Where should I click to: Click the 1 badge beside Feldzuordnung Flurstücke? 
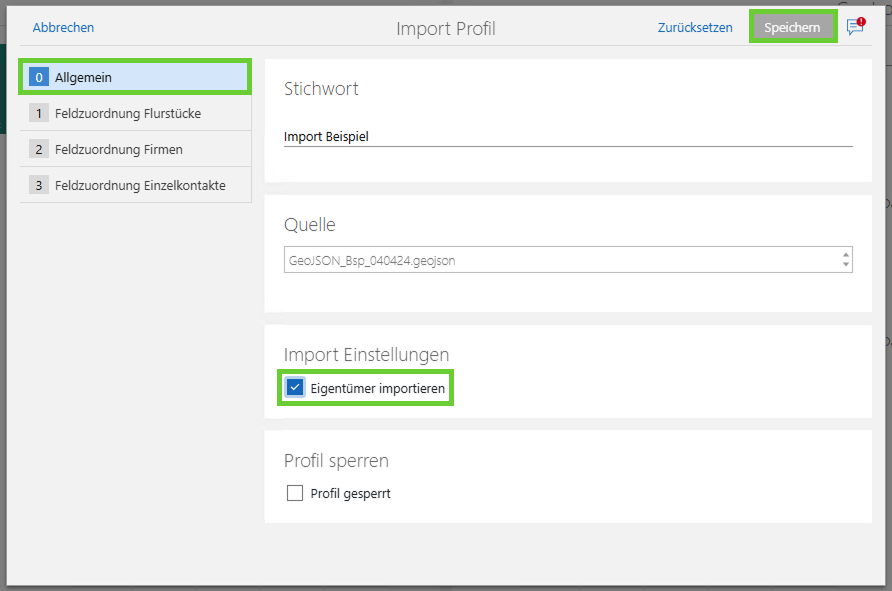click(x=39, y=113)
